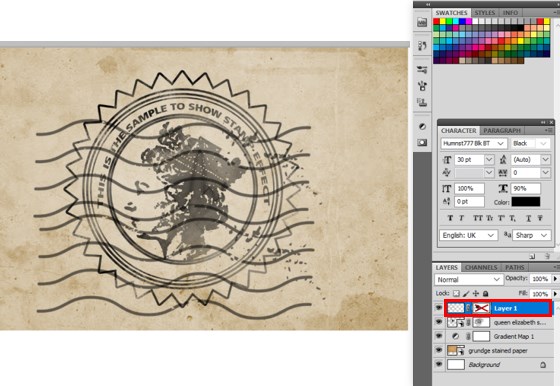Select the Character tab
Screen dimensions: 560x386
tap(459, 131)
